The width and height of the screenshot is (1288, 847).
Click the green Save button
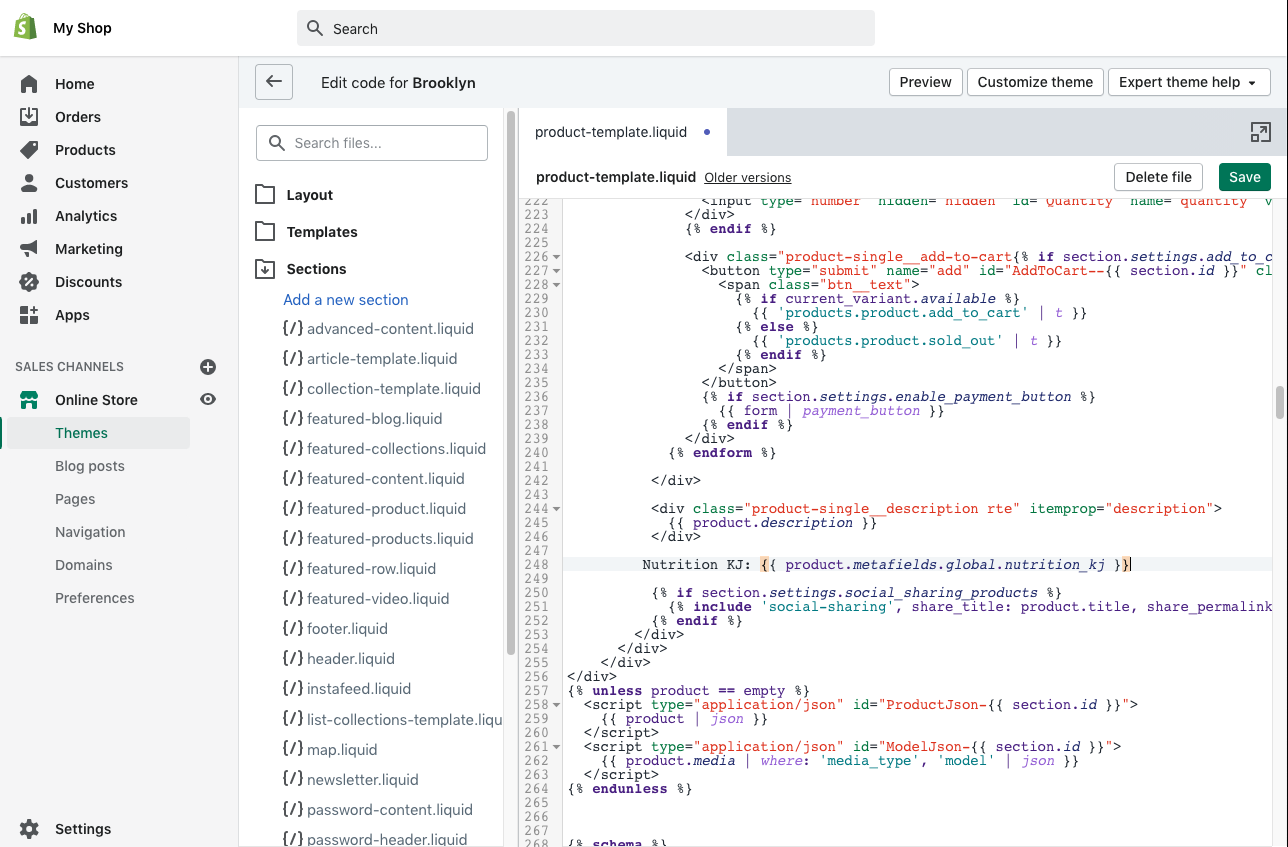point(1244,177)
